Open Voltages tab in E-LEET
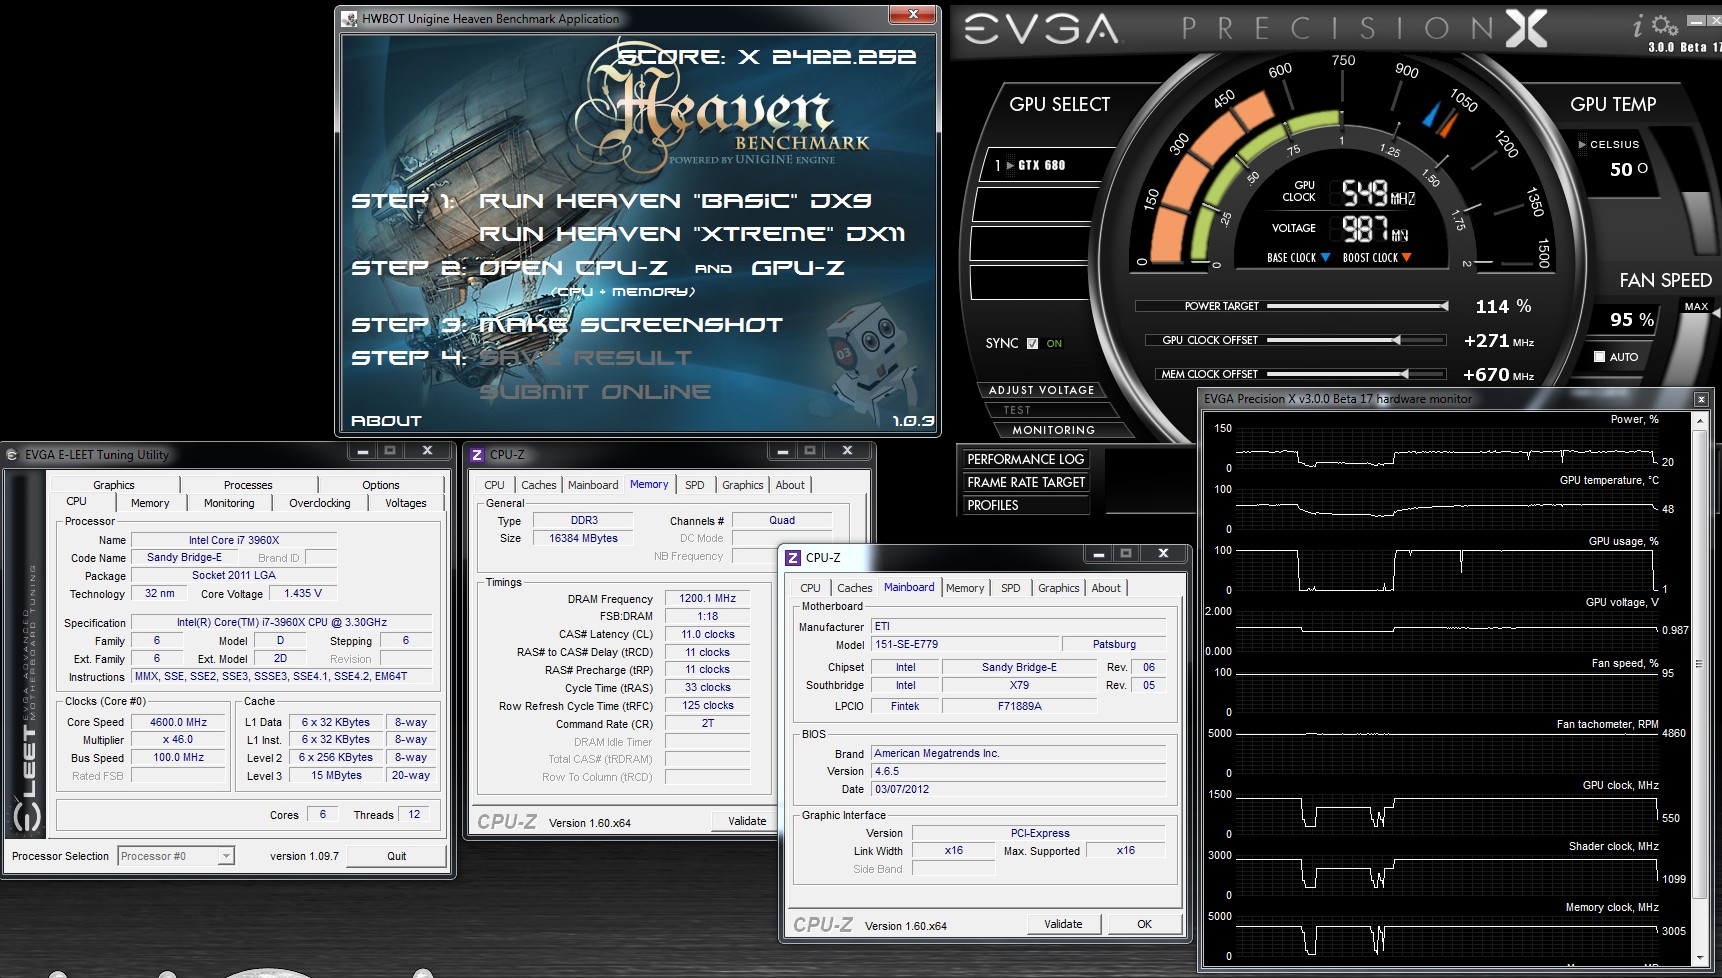This screenshot has width=1722, height=978. (405, 503)
